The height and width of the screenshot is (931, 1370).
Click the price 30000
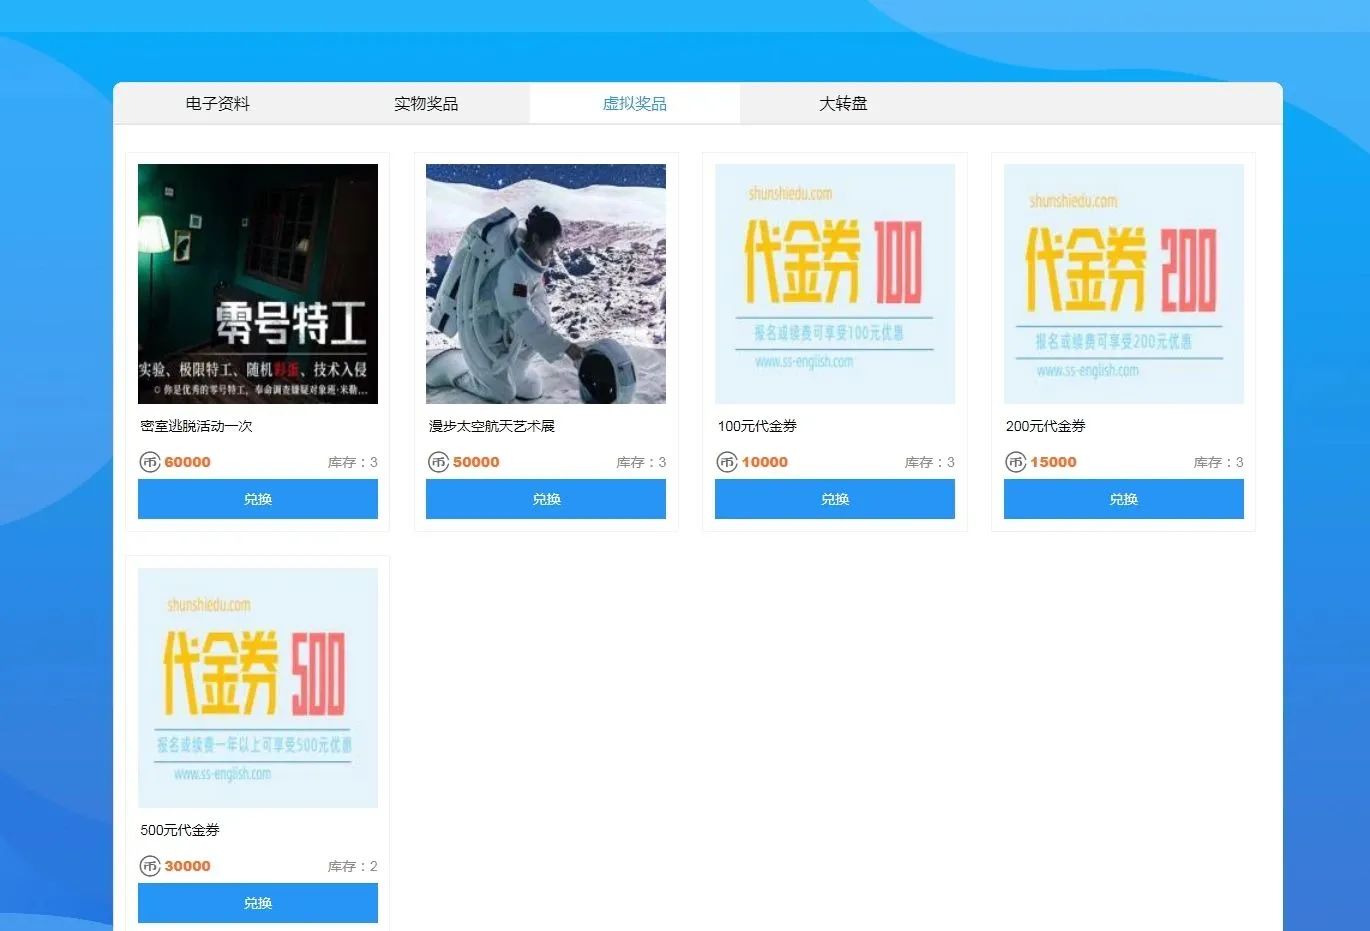188,866
